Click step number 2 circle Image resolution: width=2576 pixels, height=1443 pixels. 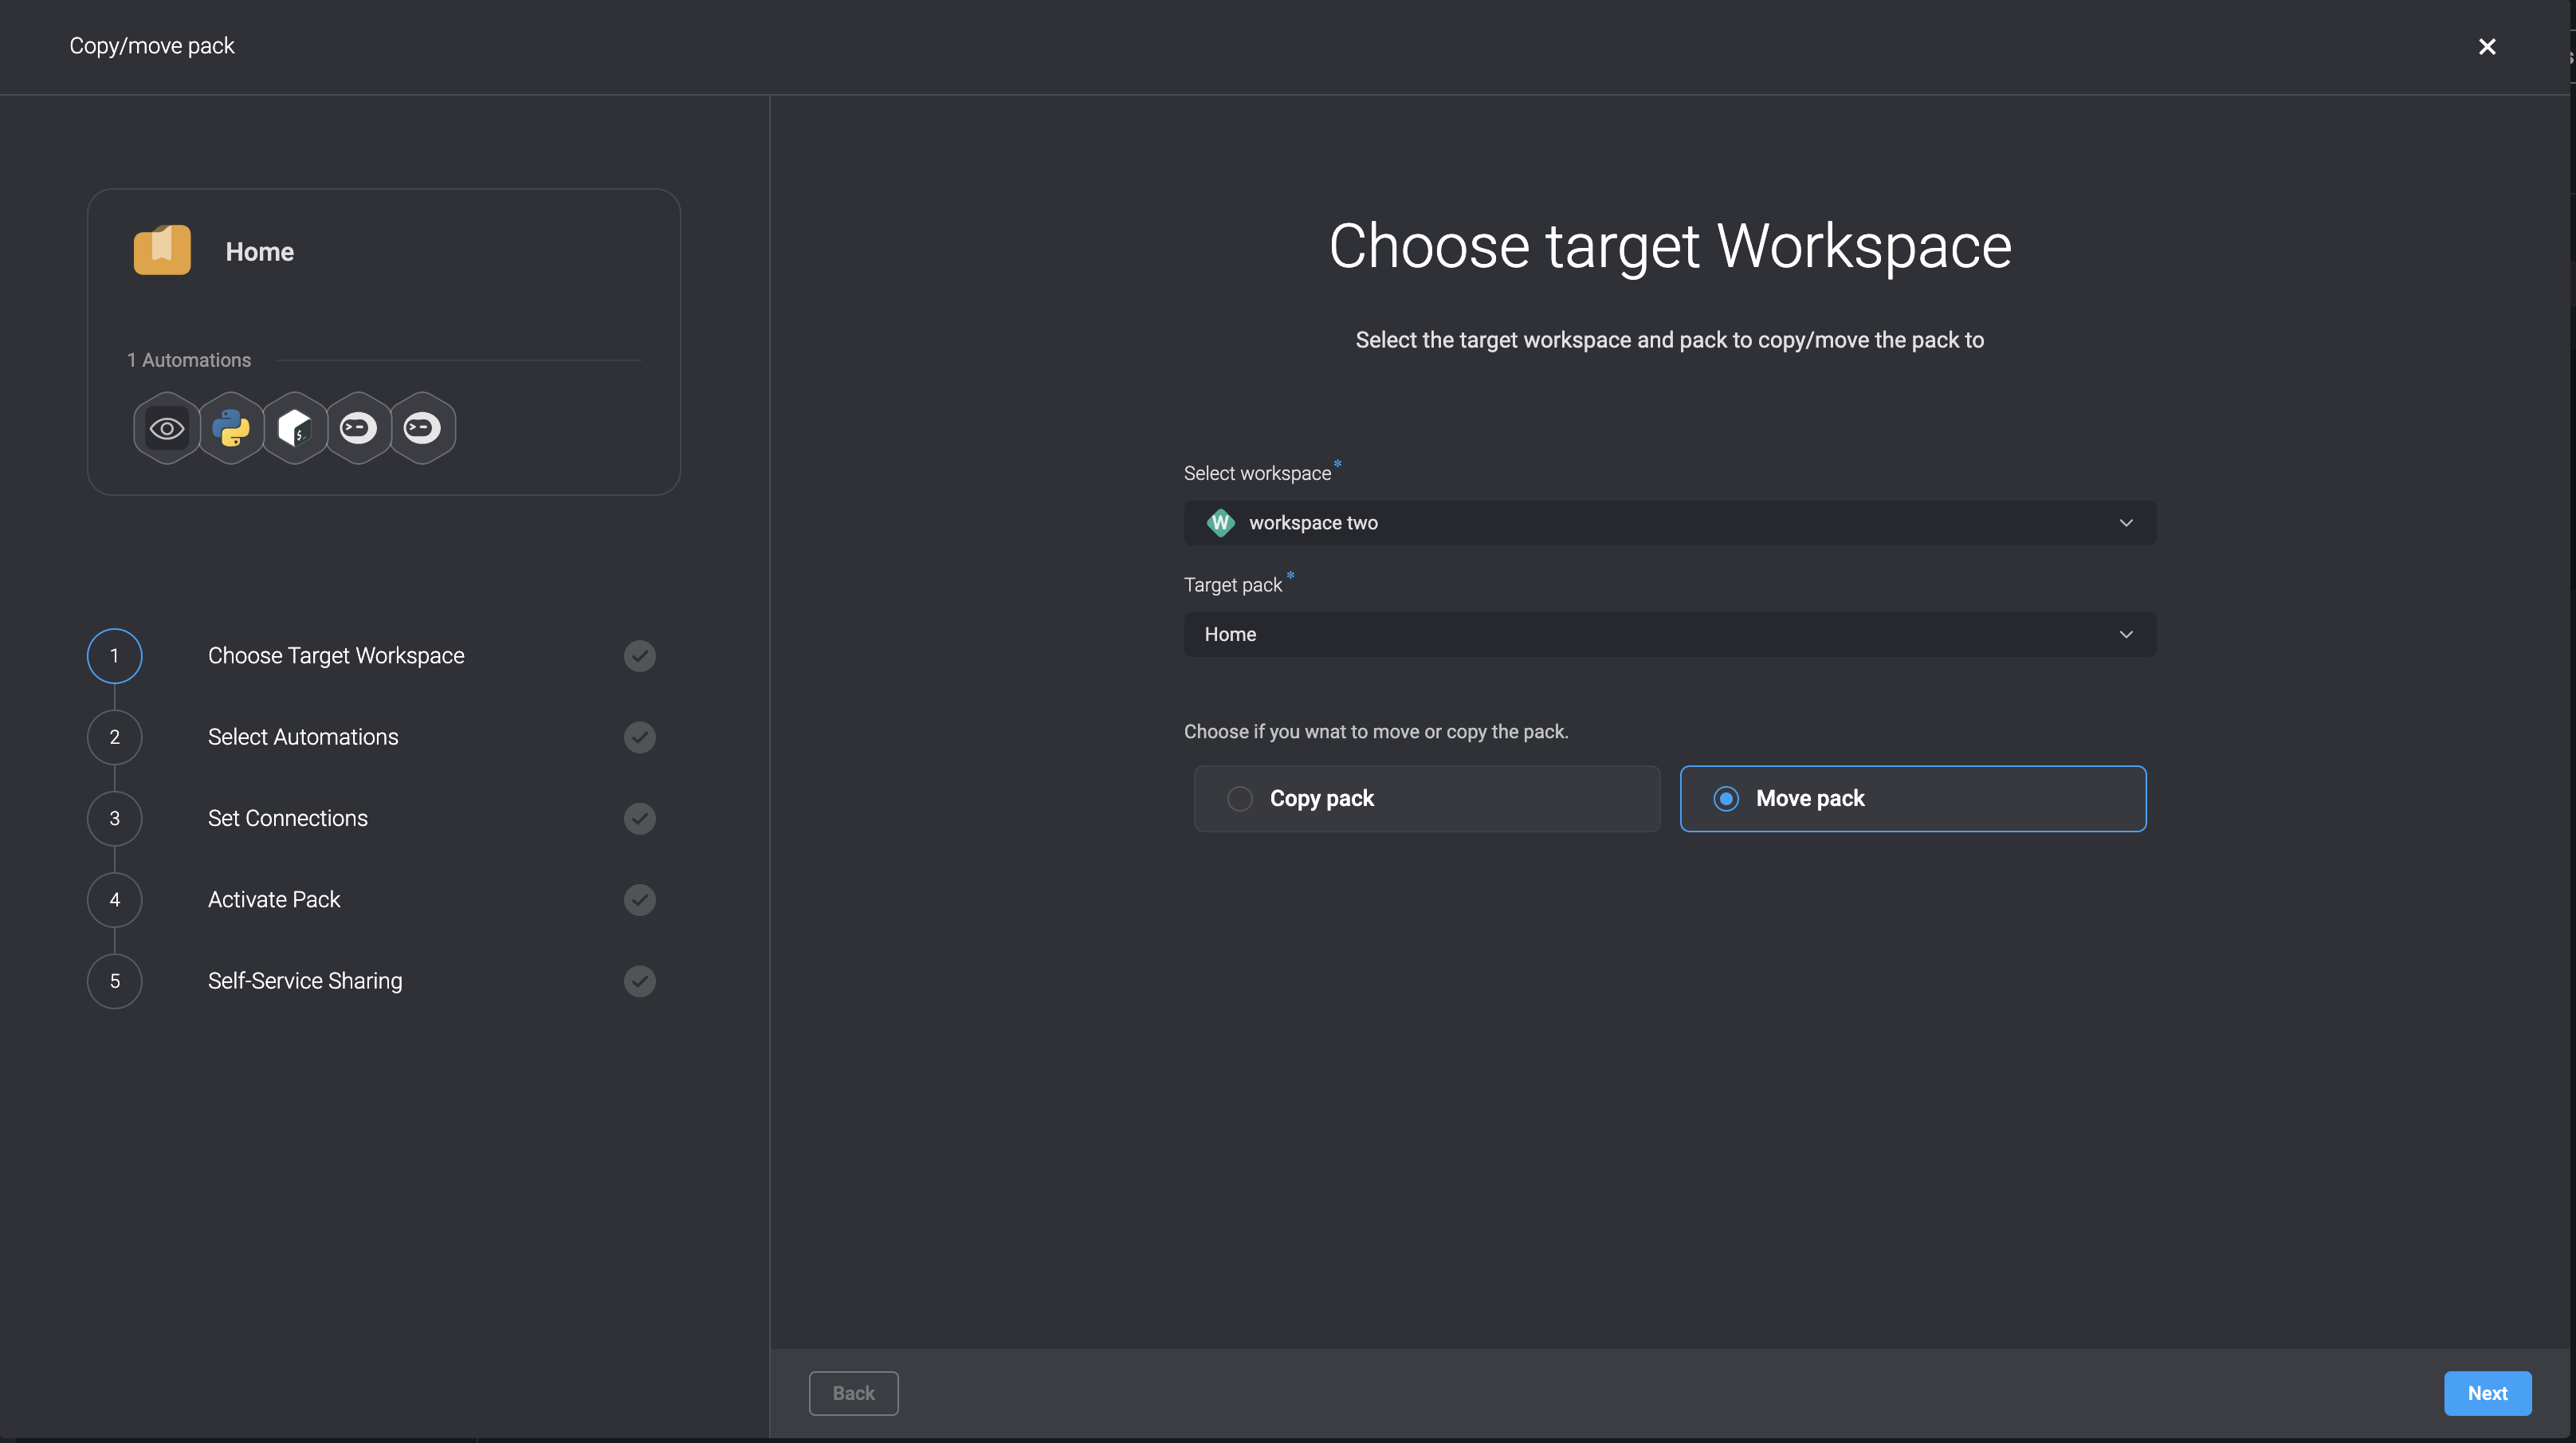[115, 737]
